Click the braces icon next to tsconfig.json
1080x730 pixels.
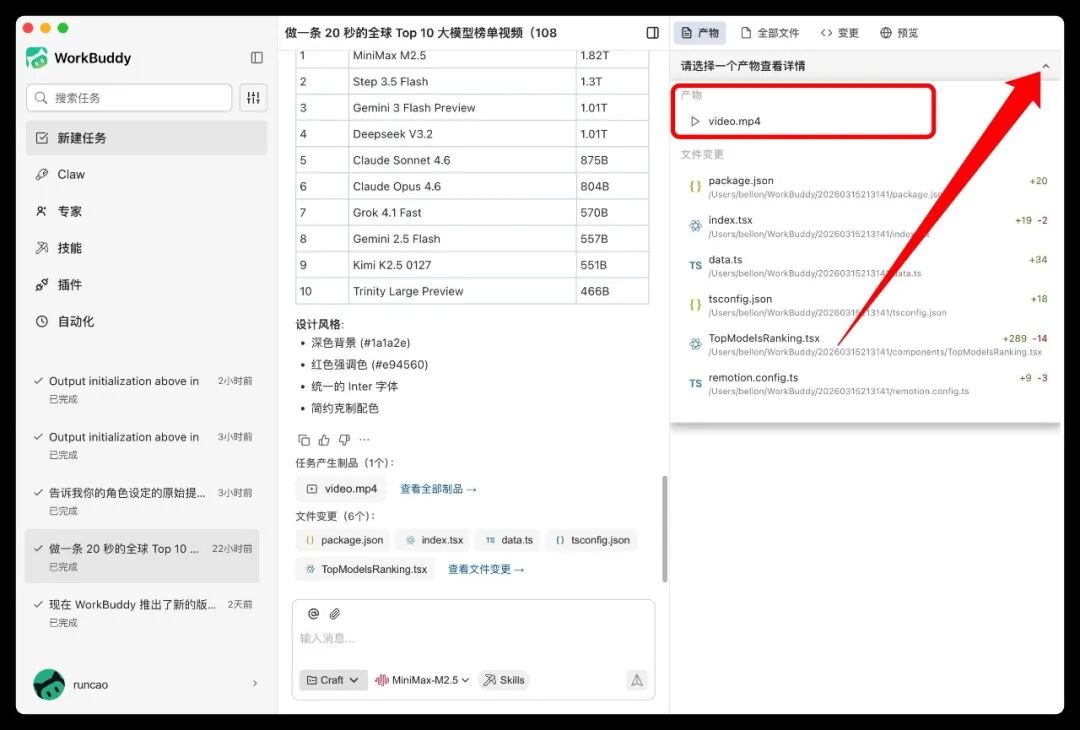pyautogui.click(x=696, y=304)
